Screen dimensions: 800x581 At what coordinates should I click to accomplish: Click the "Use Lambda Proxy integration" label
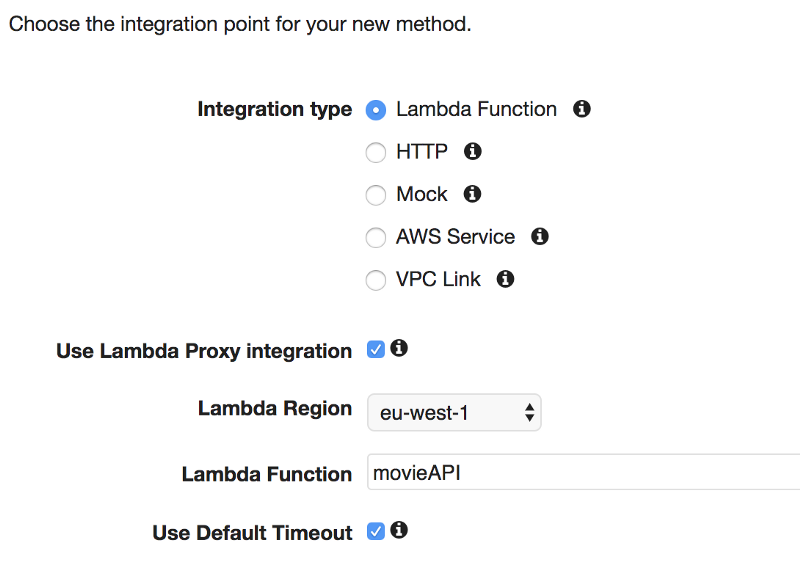(x=204, y=351)
